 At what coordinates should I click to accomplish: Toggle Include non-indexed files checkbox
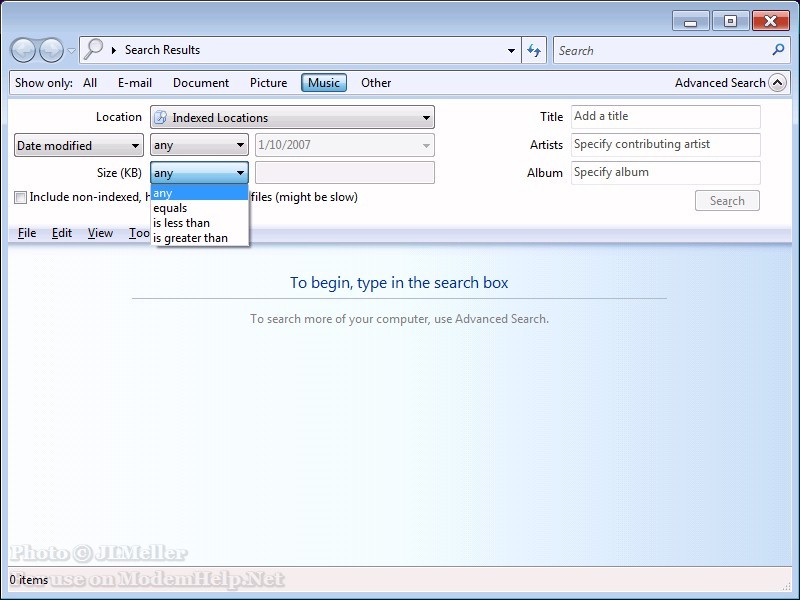coord(20,197)
